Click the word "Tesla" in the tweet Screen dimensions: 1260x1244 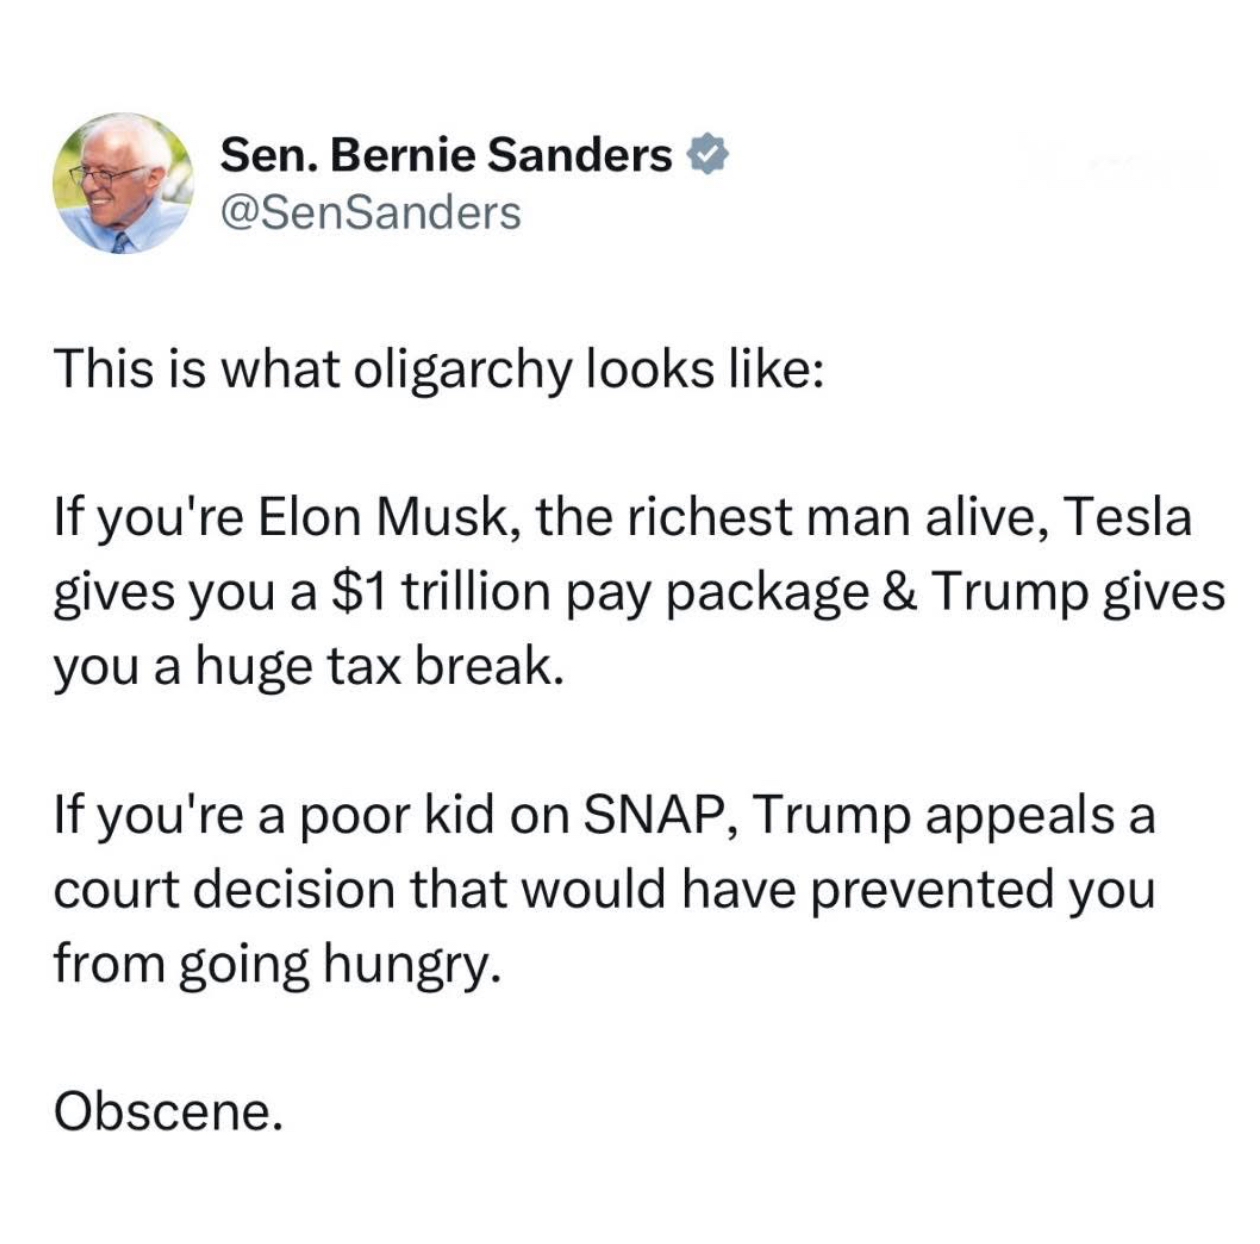pyautogui.click(x=1129, y=519)
